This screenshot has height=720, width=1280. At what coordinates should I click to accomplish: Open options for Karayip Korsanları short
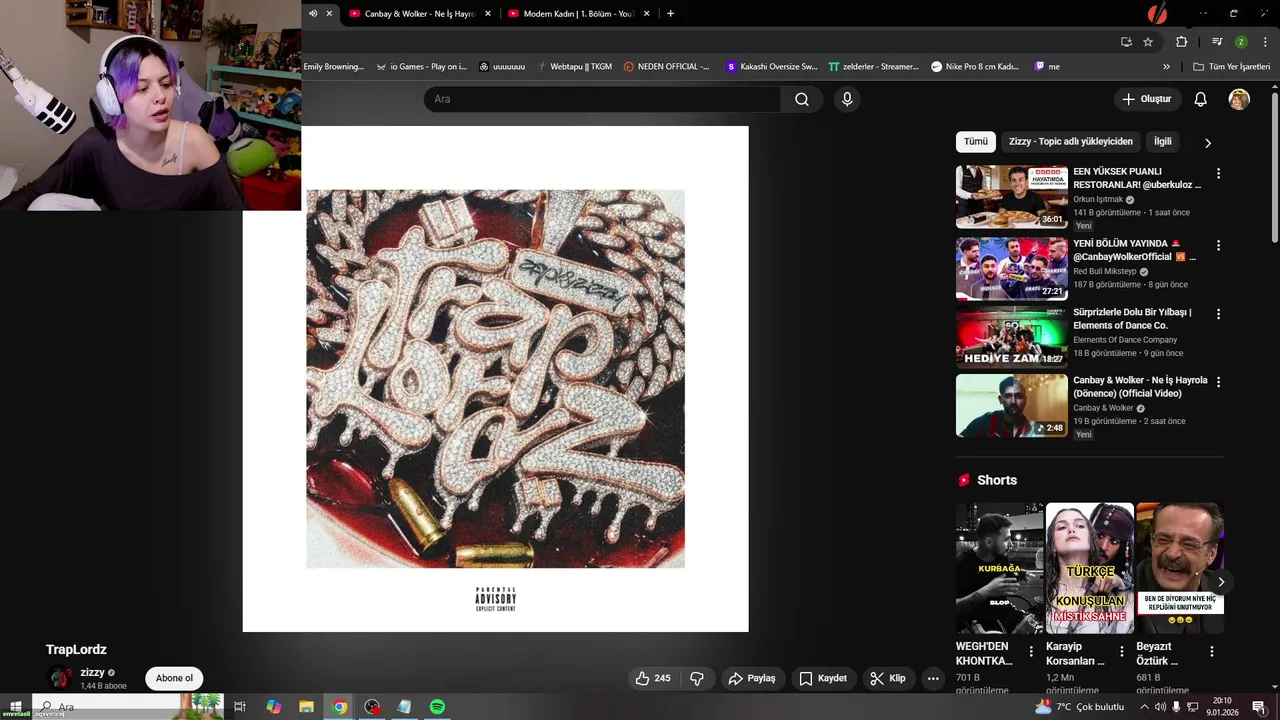click(1121, 651)
